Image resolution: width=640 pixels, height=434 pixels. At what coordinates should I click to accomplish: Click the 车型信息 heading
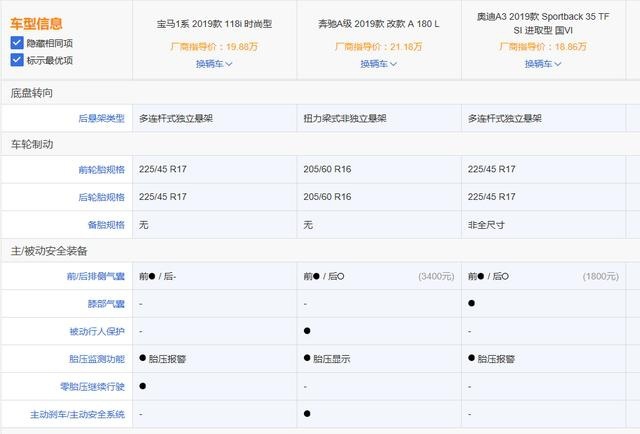[x=36, y=24]
